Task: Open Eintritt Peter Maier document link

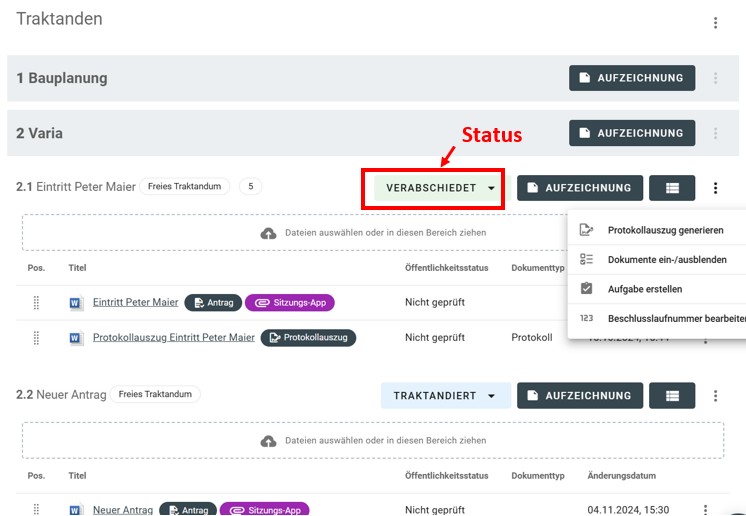Action: pyautogui.click(x=135, y=303)
